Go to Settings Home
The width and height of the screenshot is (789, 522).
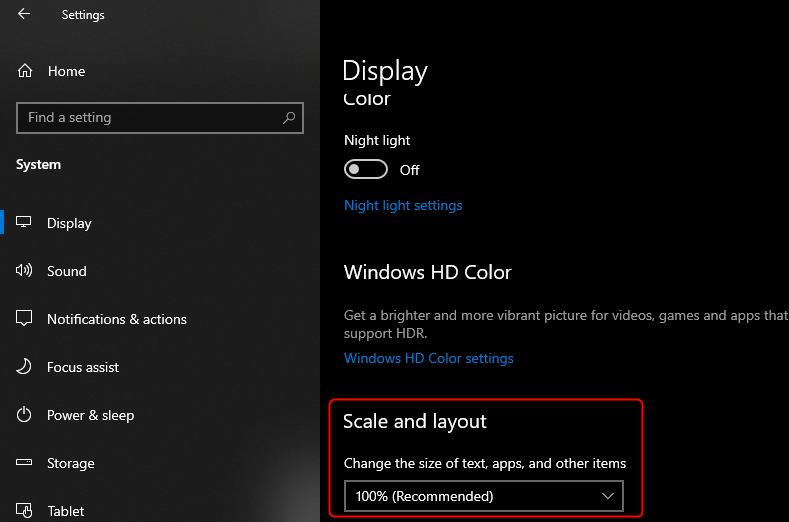click(x=66, y=71)
